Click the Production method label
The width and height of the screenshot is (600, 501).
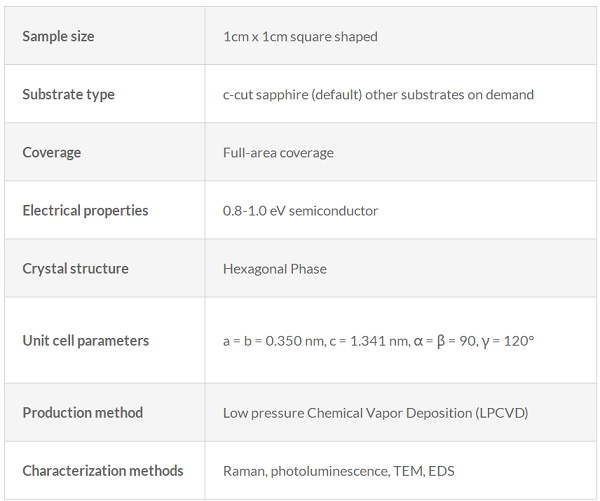(82, 413)
